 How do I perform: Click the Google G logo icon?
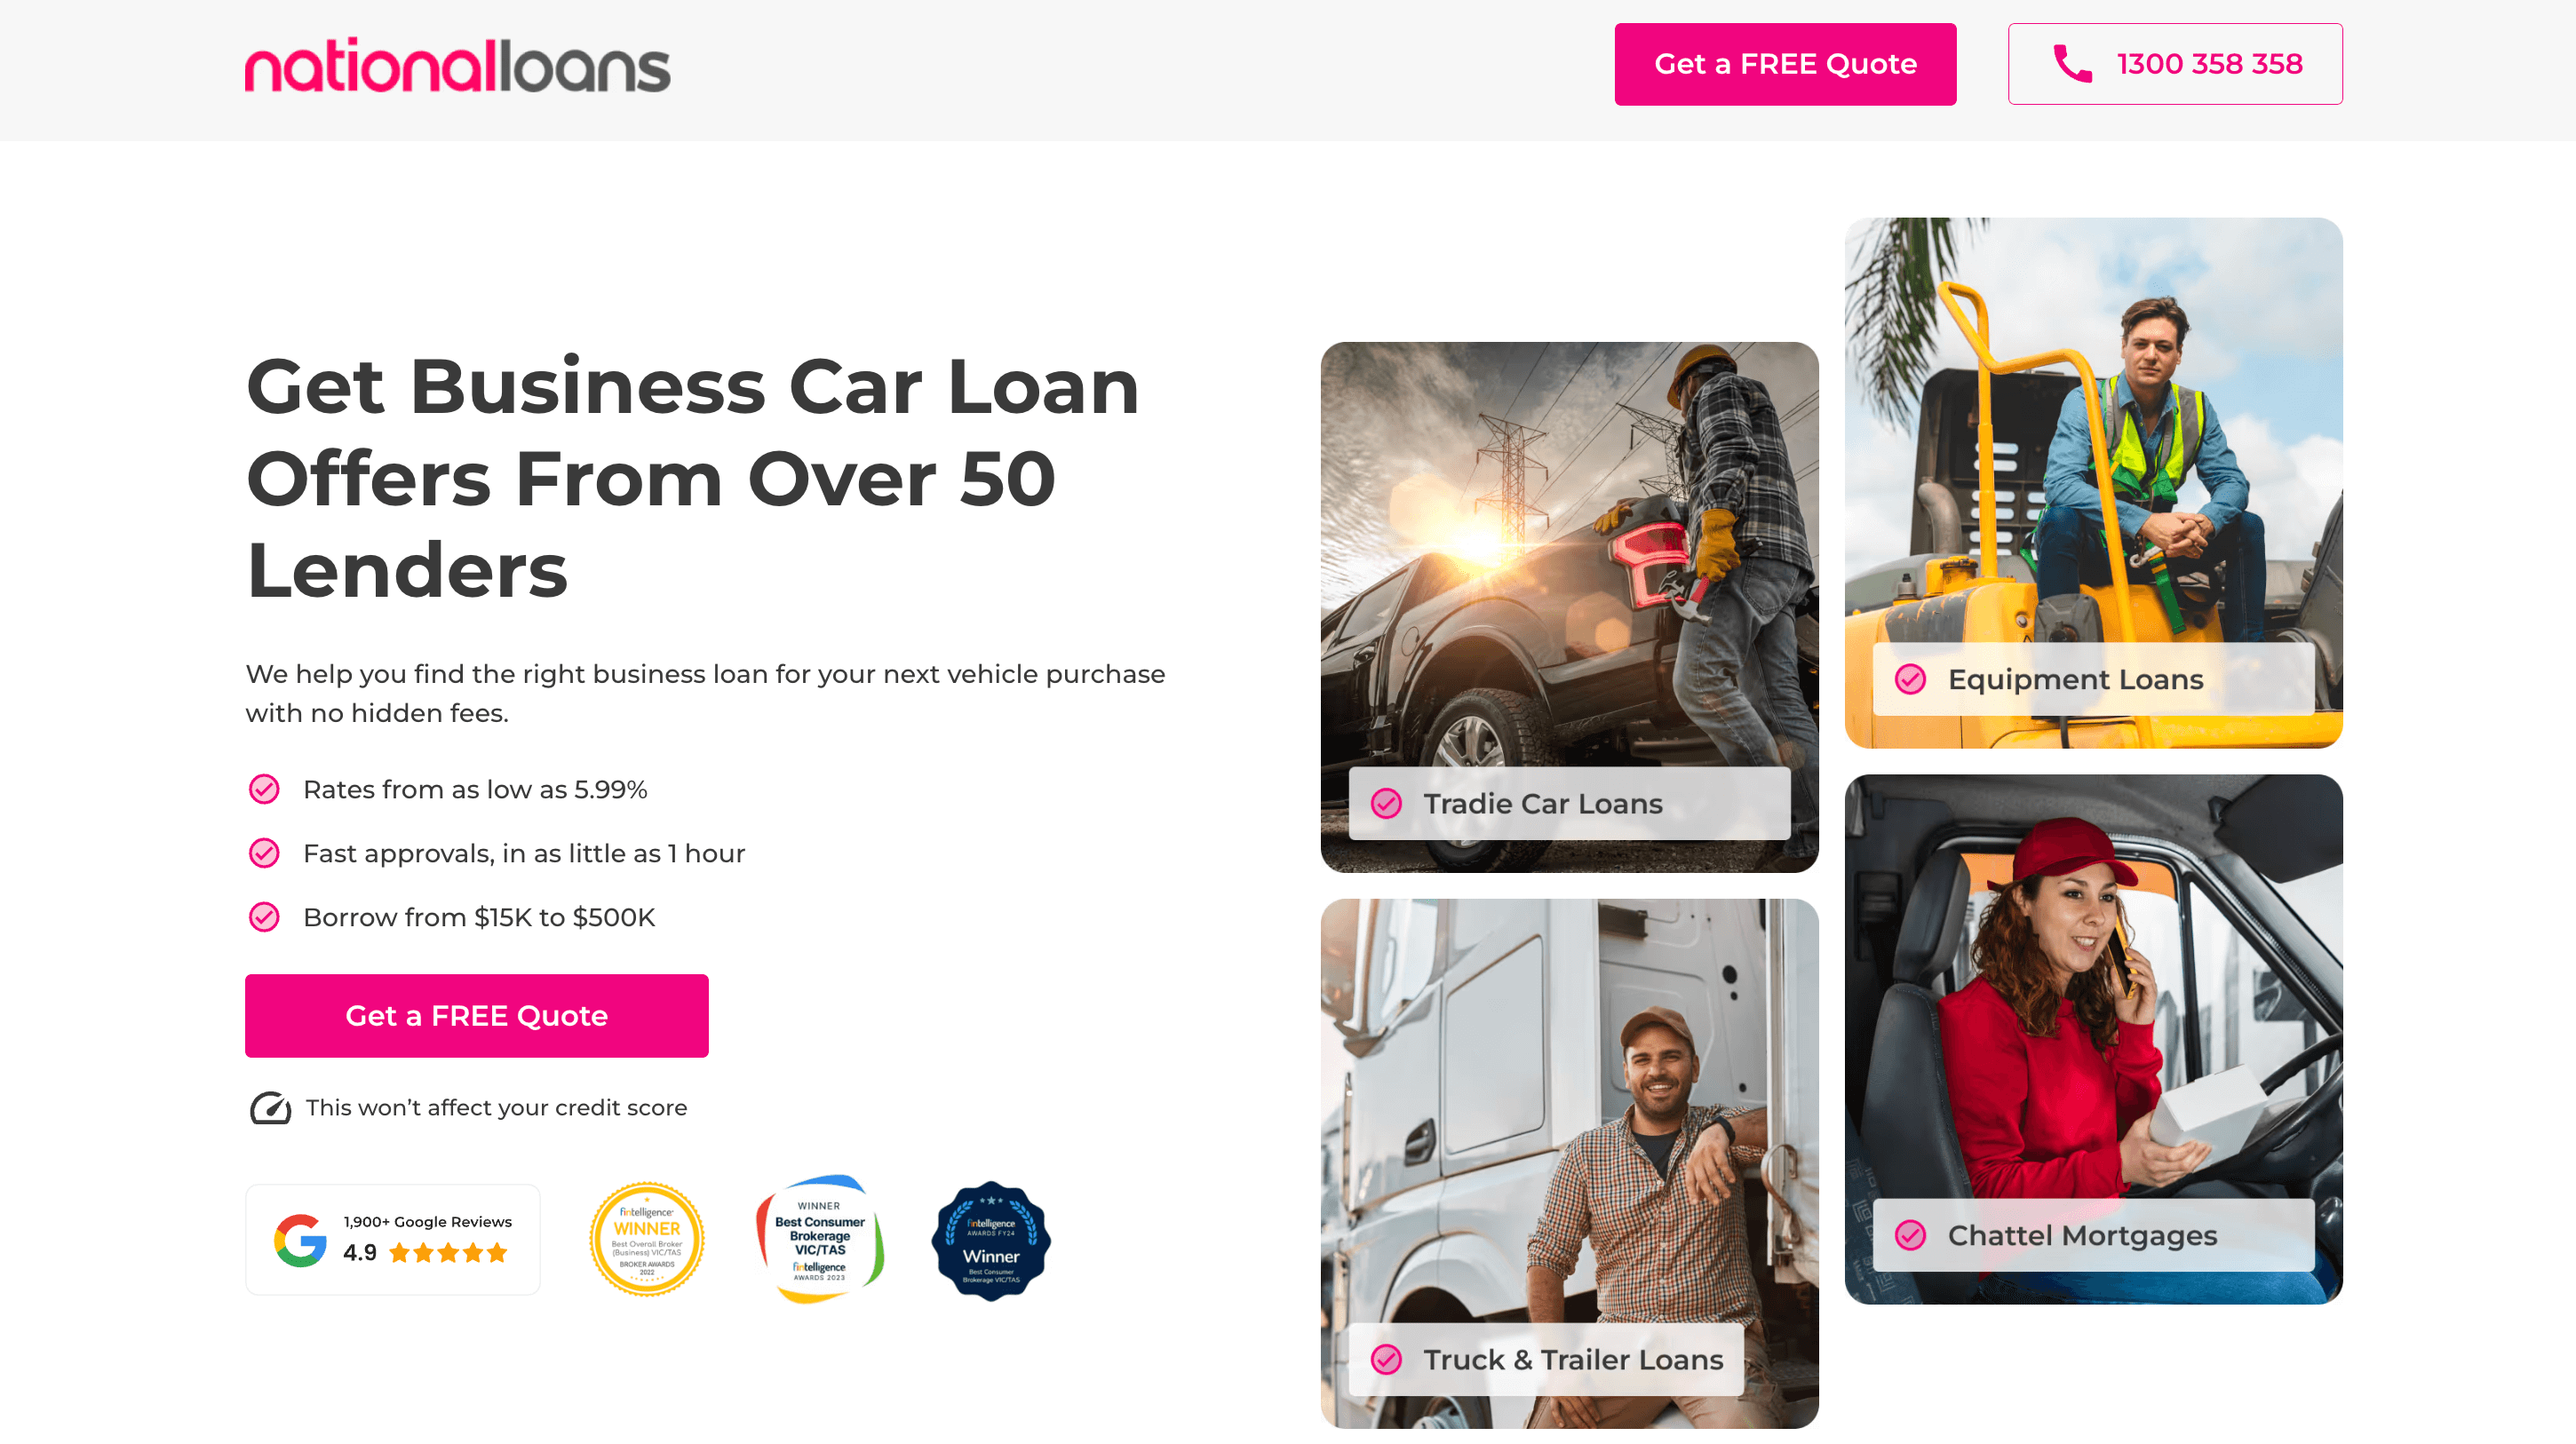click(x=300, y=1240)
